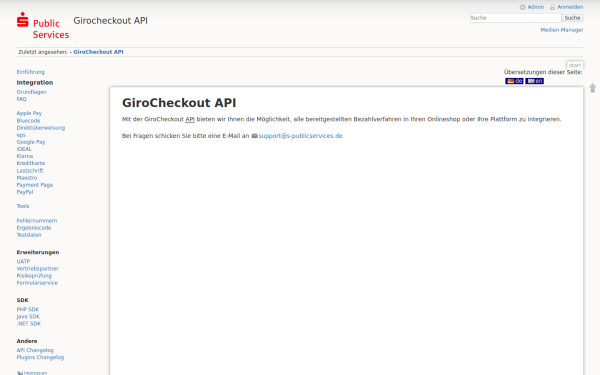The image size is (600, 375).
Task: Open the Admin link
Action: (x=535, y=7)
